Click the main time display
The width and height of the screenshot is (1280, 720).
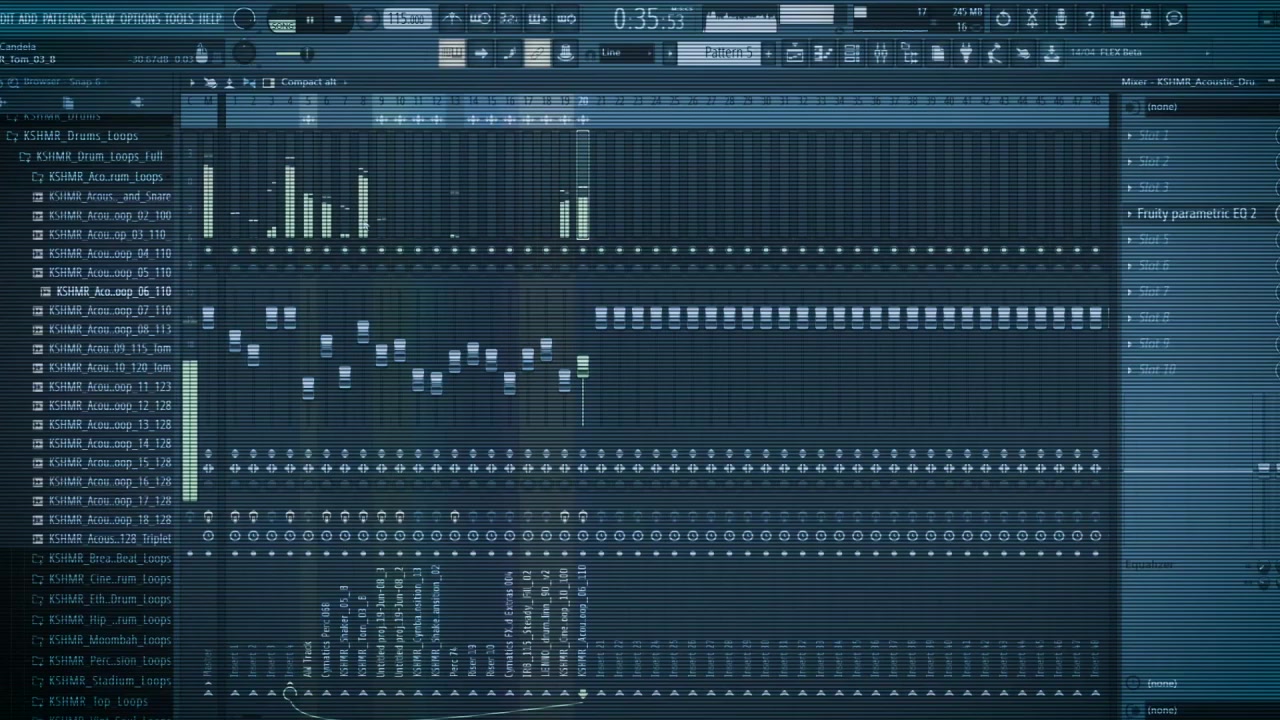pyautogui.click(x=649, y=19)
